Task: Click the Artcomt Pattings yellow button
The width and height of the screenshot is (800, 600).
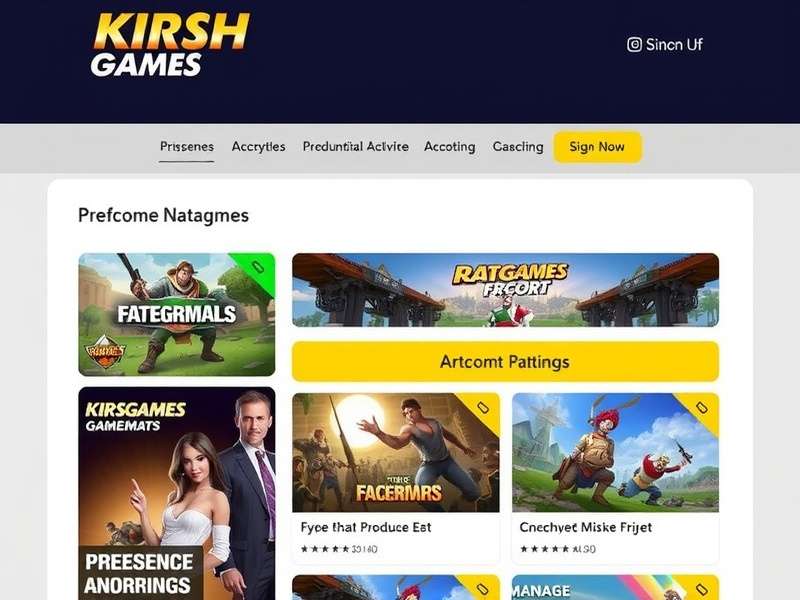Action: coord(505,362)
